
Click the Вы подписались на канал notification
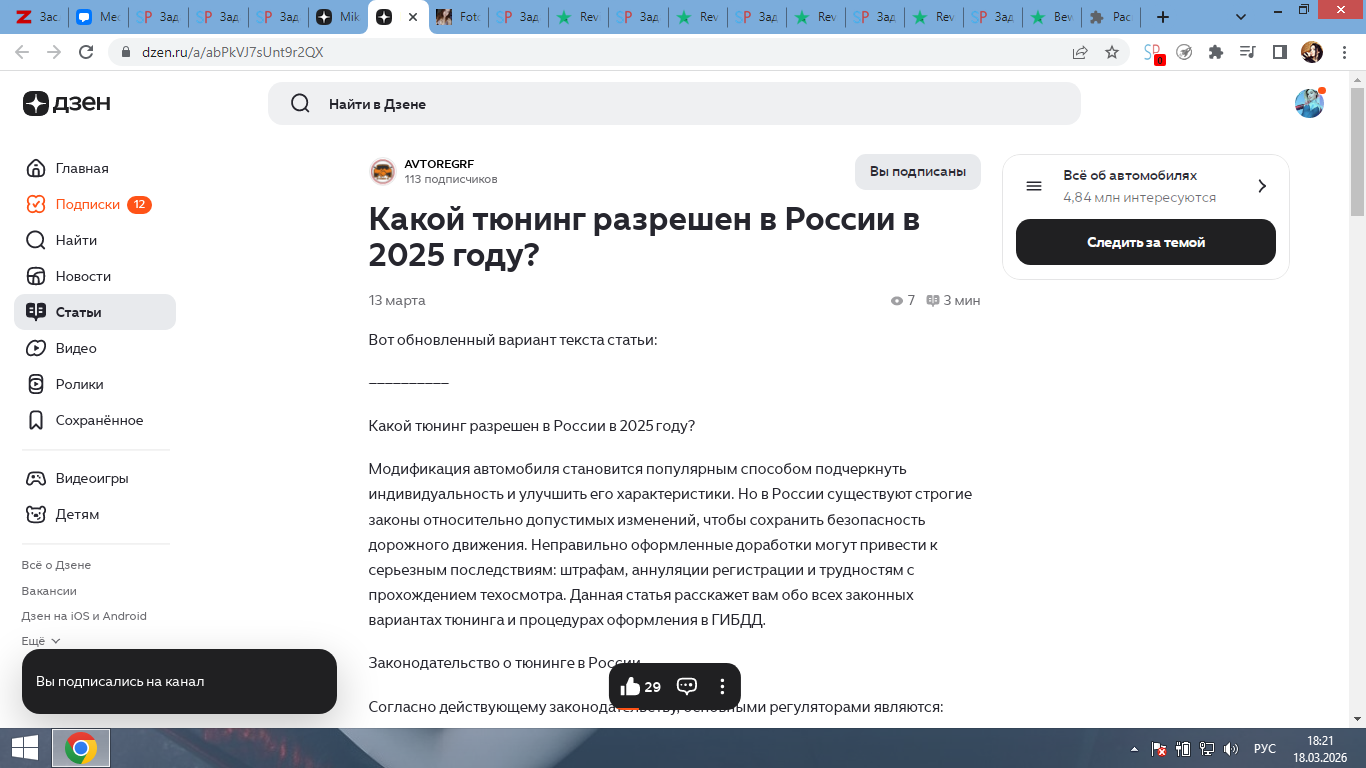click(179, 681)
